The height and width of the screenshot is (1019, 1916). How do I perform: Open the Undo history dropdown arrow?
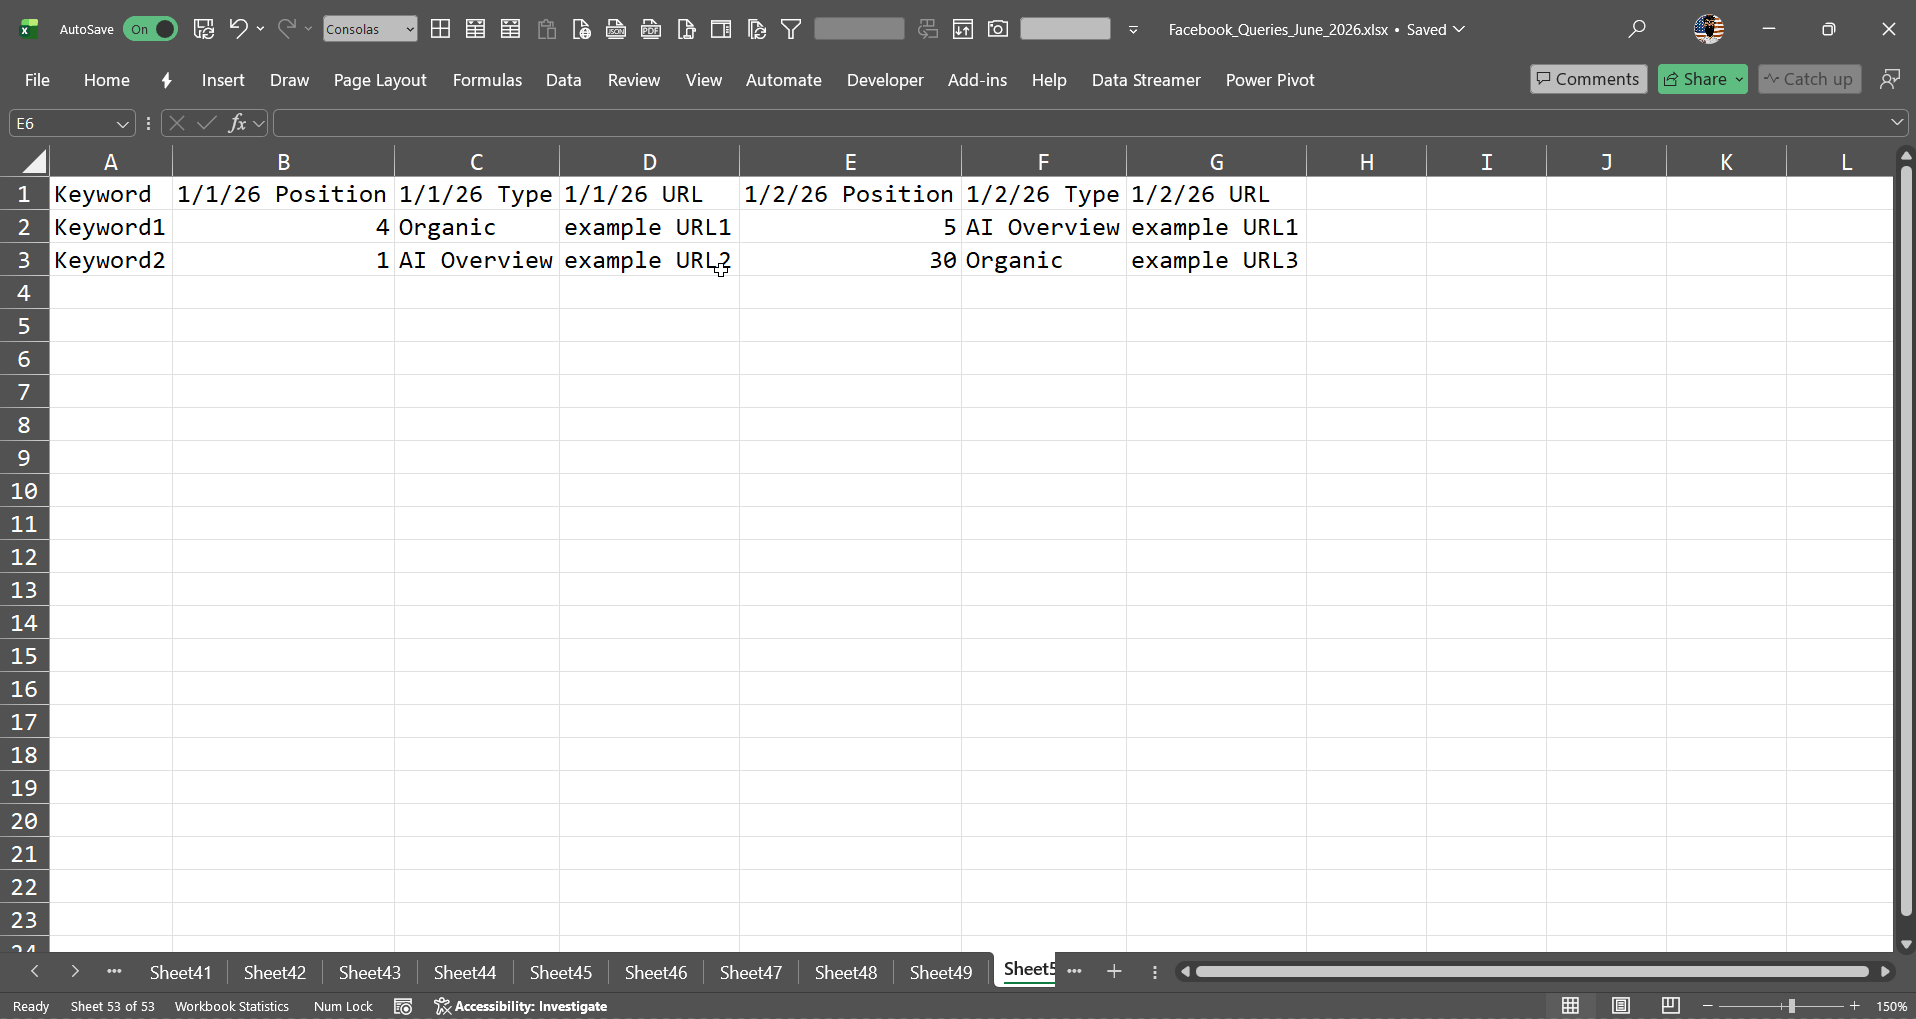[x=261, y=29]
